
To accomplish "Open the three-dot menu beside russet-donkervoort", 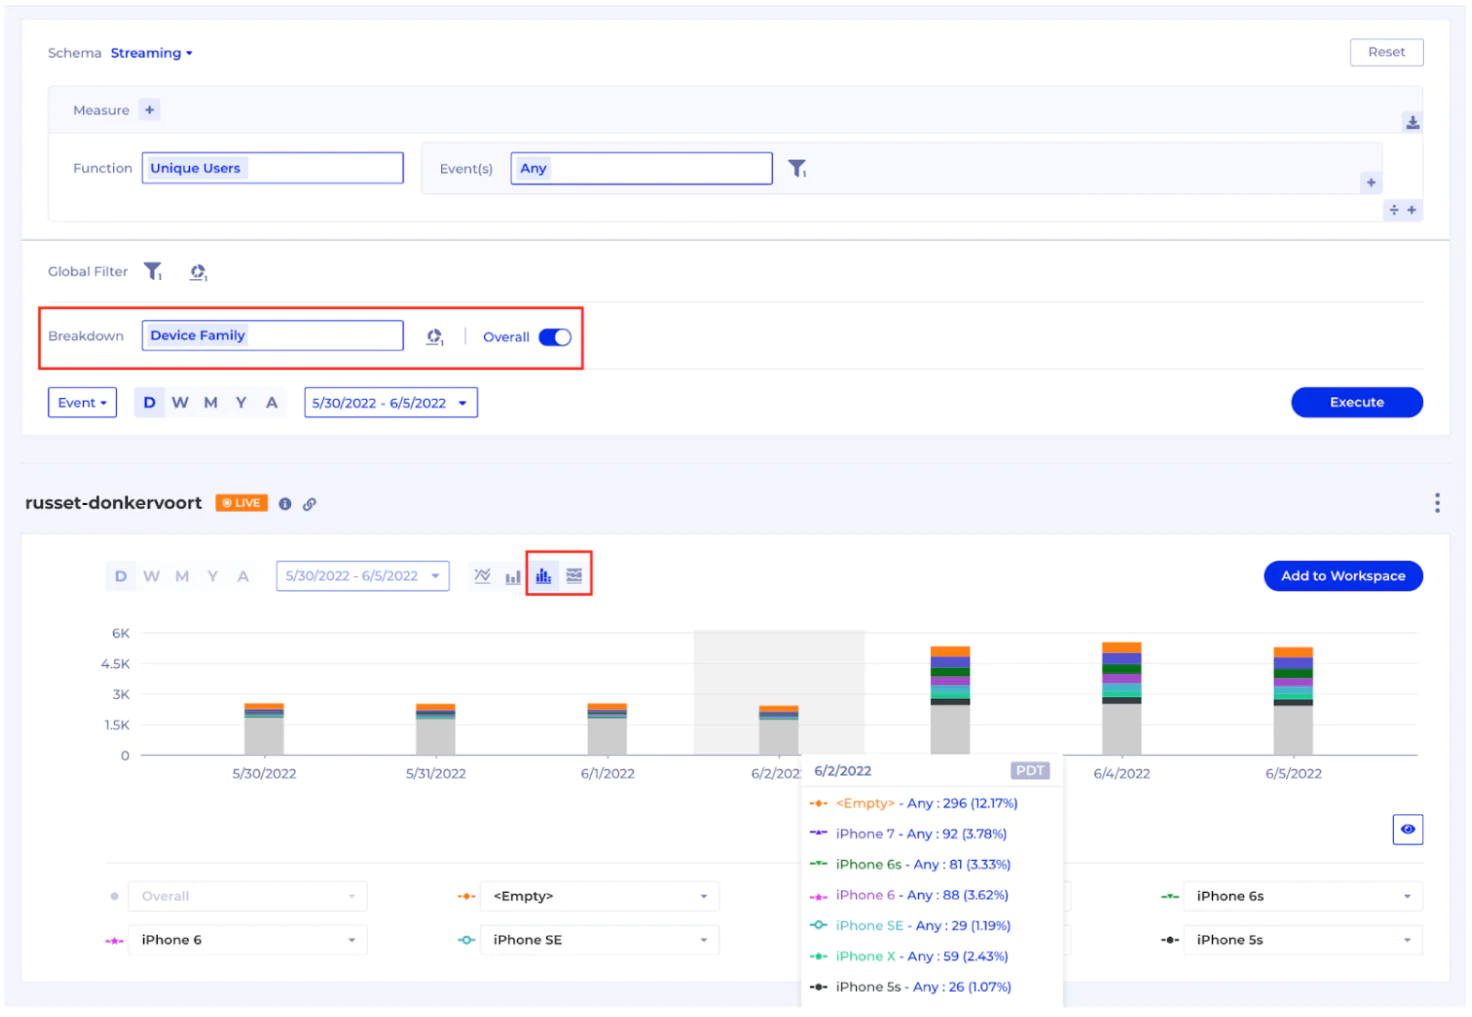I will coord(1437,503).
